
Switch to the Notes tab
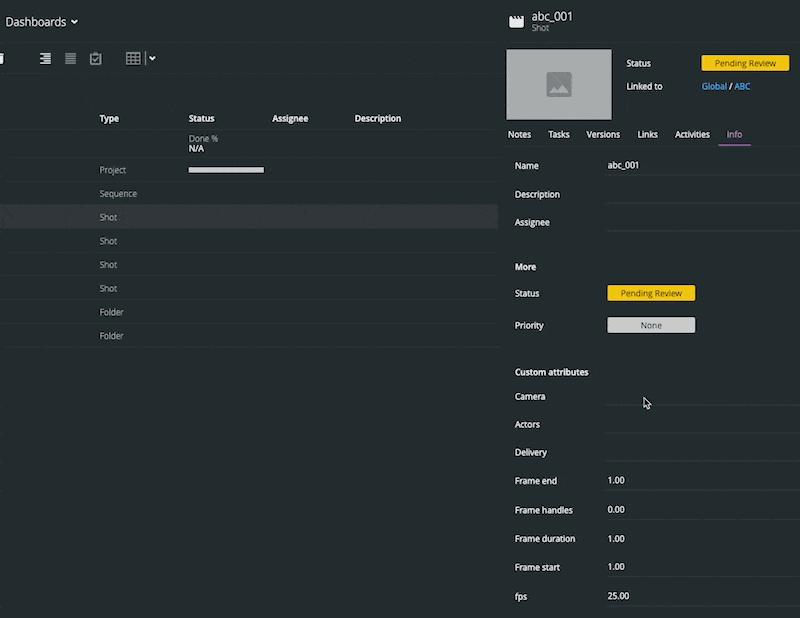519,134
